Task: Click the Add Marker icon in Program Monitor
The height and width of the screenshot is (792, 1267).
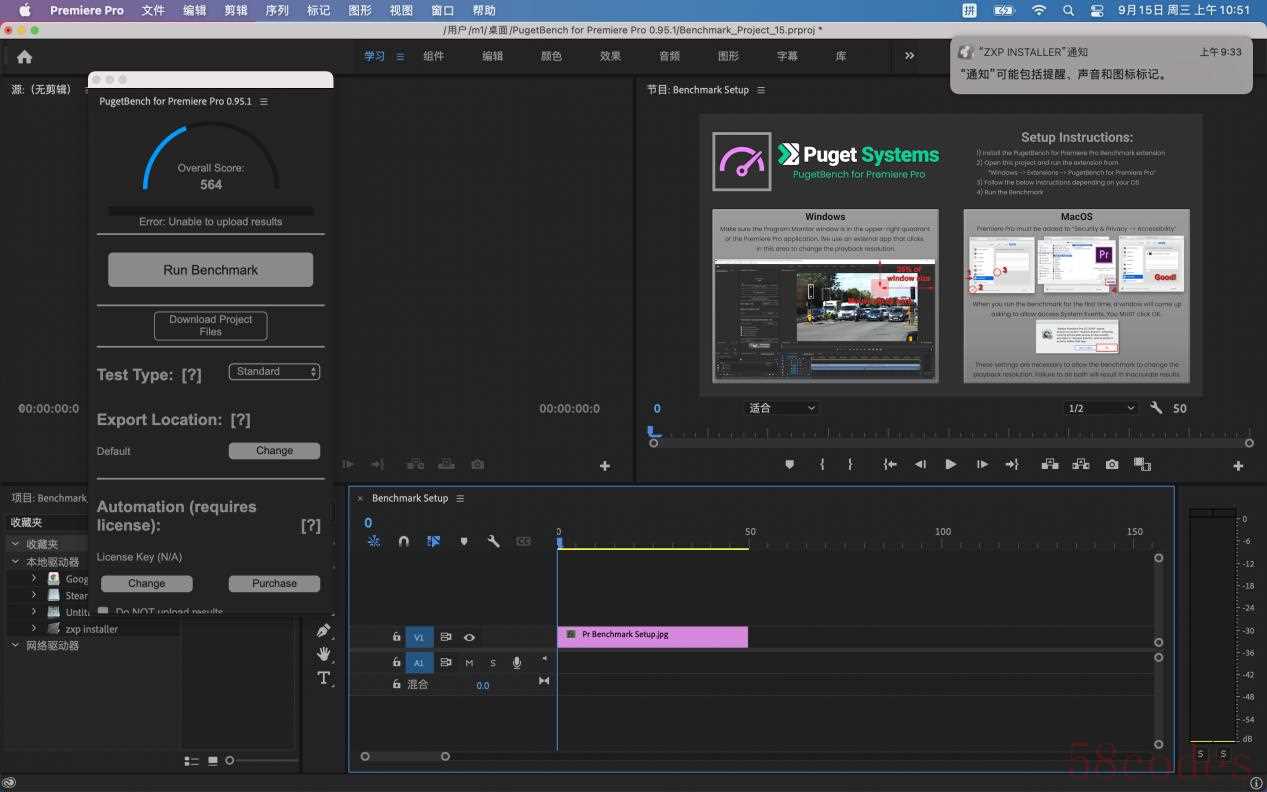Action: click(789, 464)
